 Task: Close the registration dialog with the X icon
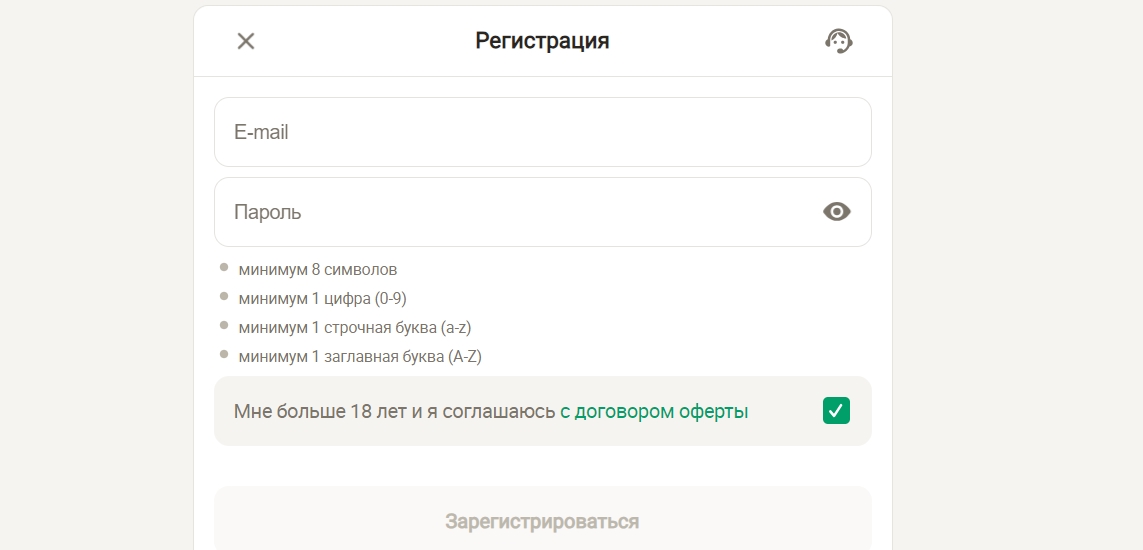coord(246,41)
